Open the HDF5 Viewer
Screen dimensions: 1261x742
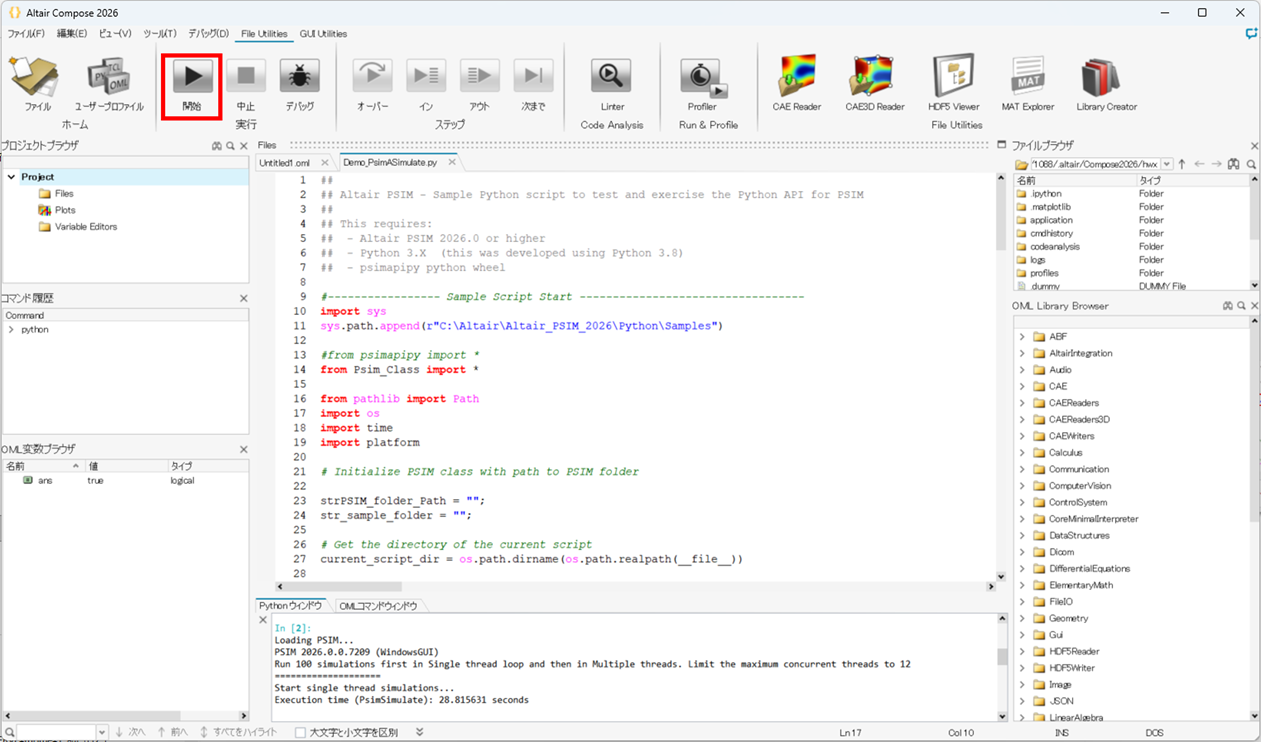pyautogui.click(x=953, y=78)
